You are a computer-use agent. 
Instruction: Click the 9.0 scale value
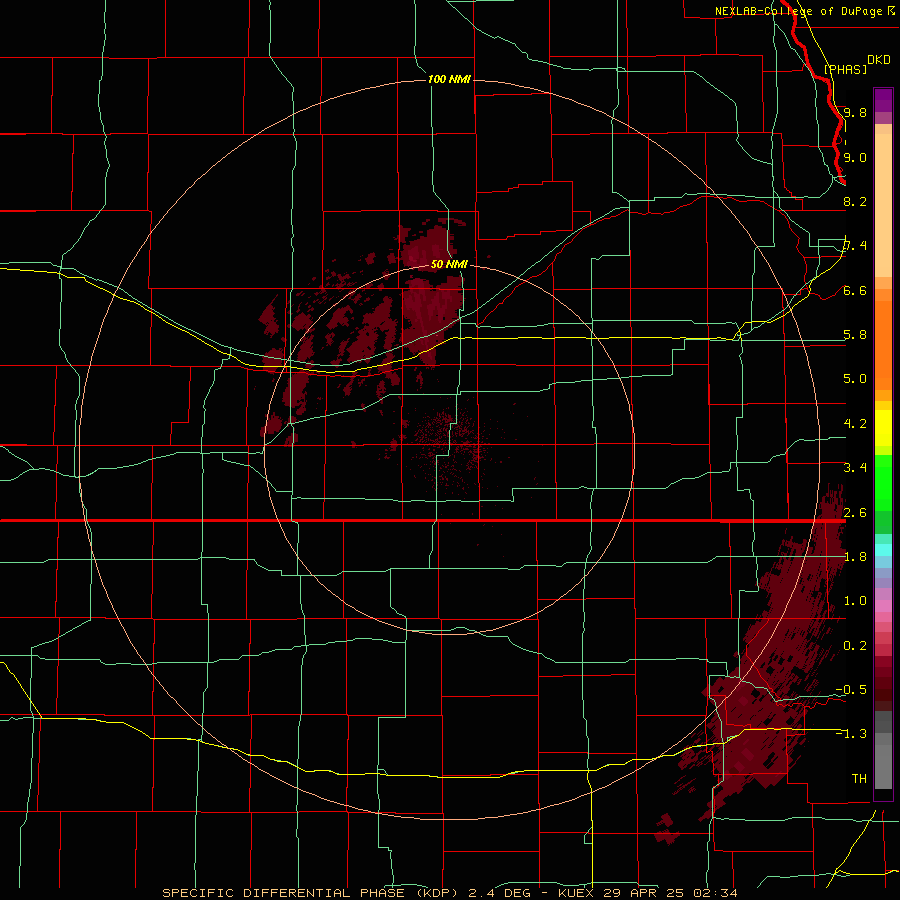point(855,157)
